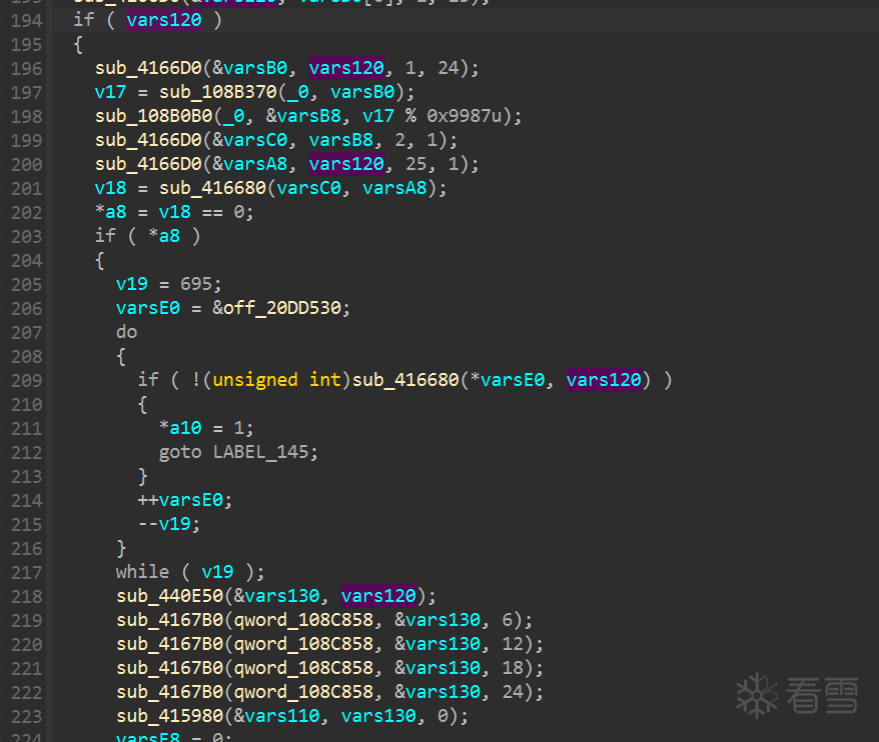Select &varsA8 argument on line 200

(x=249, y=164)
